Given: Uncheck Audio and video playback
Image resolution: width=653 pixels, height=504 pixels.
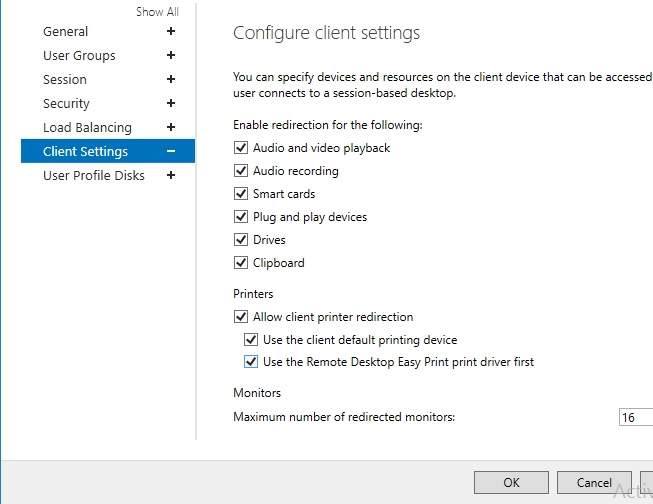Looking at the screenshot, I should tap(241, 148).
